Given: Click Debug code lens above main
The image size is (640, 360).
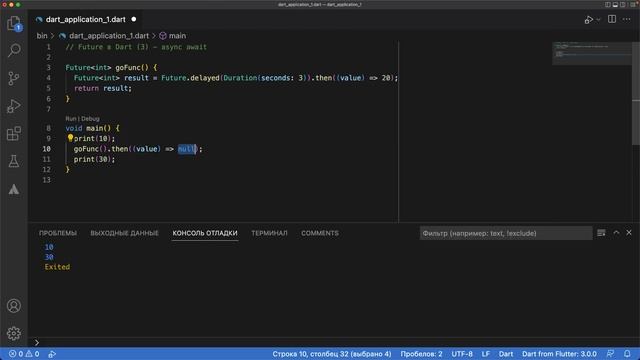Looking at the screenshot, I should tap(90, 119).
